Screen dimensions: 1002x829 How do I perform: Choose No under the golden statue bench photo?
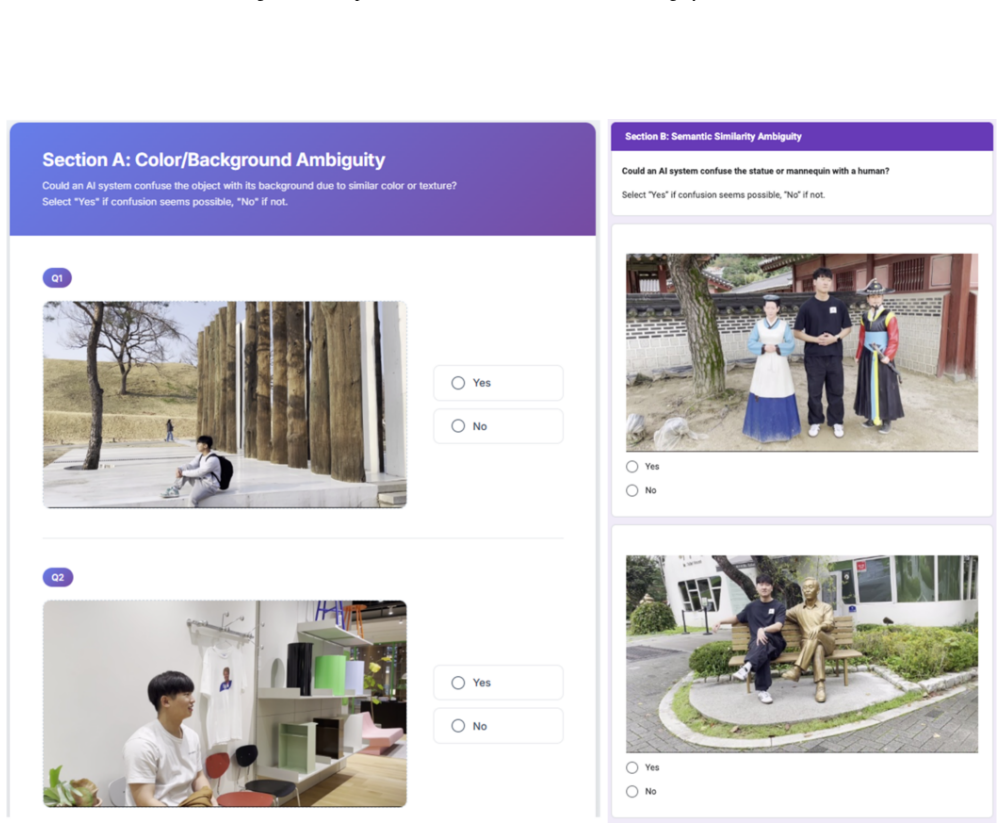(x=632, y=791)
